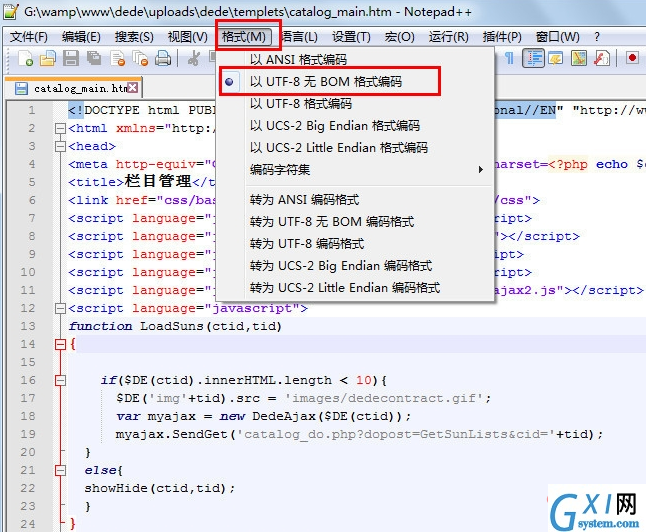Open the 搜索(S) menu
The image size is (646, 532).
pos(134,37)
